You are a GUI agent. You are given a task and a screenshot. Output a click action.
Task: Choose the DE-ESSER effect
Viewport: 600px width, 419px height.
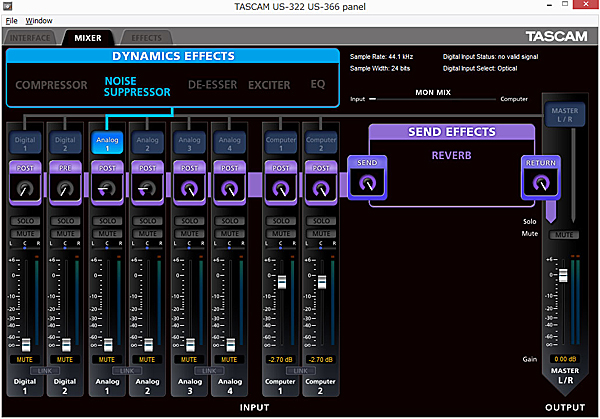tap(213, 85)
